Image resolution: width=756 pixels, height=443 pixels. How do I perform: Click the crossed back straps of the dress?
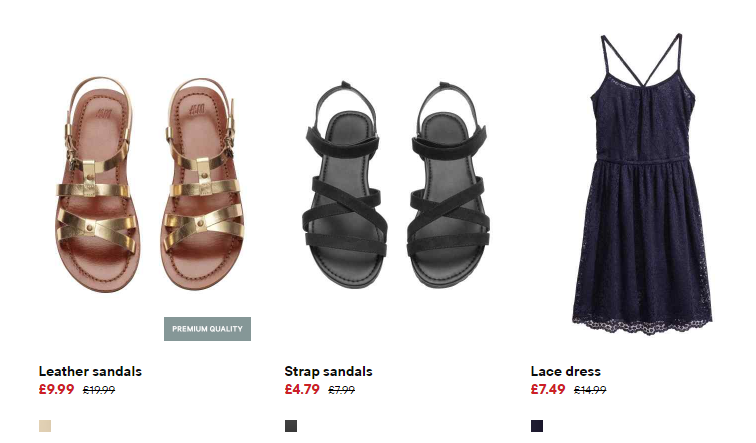pyautogui.click(x=642, y=60)
